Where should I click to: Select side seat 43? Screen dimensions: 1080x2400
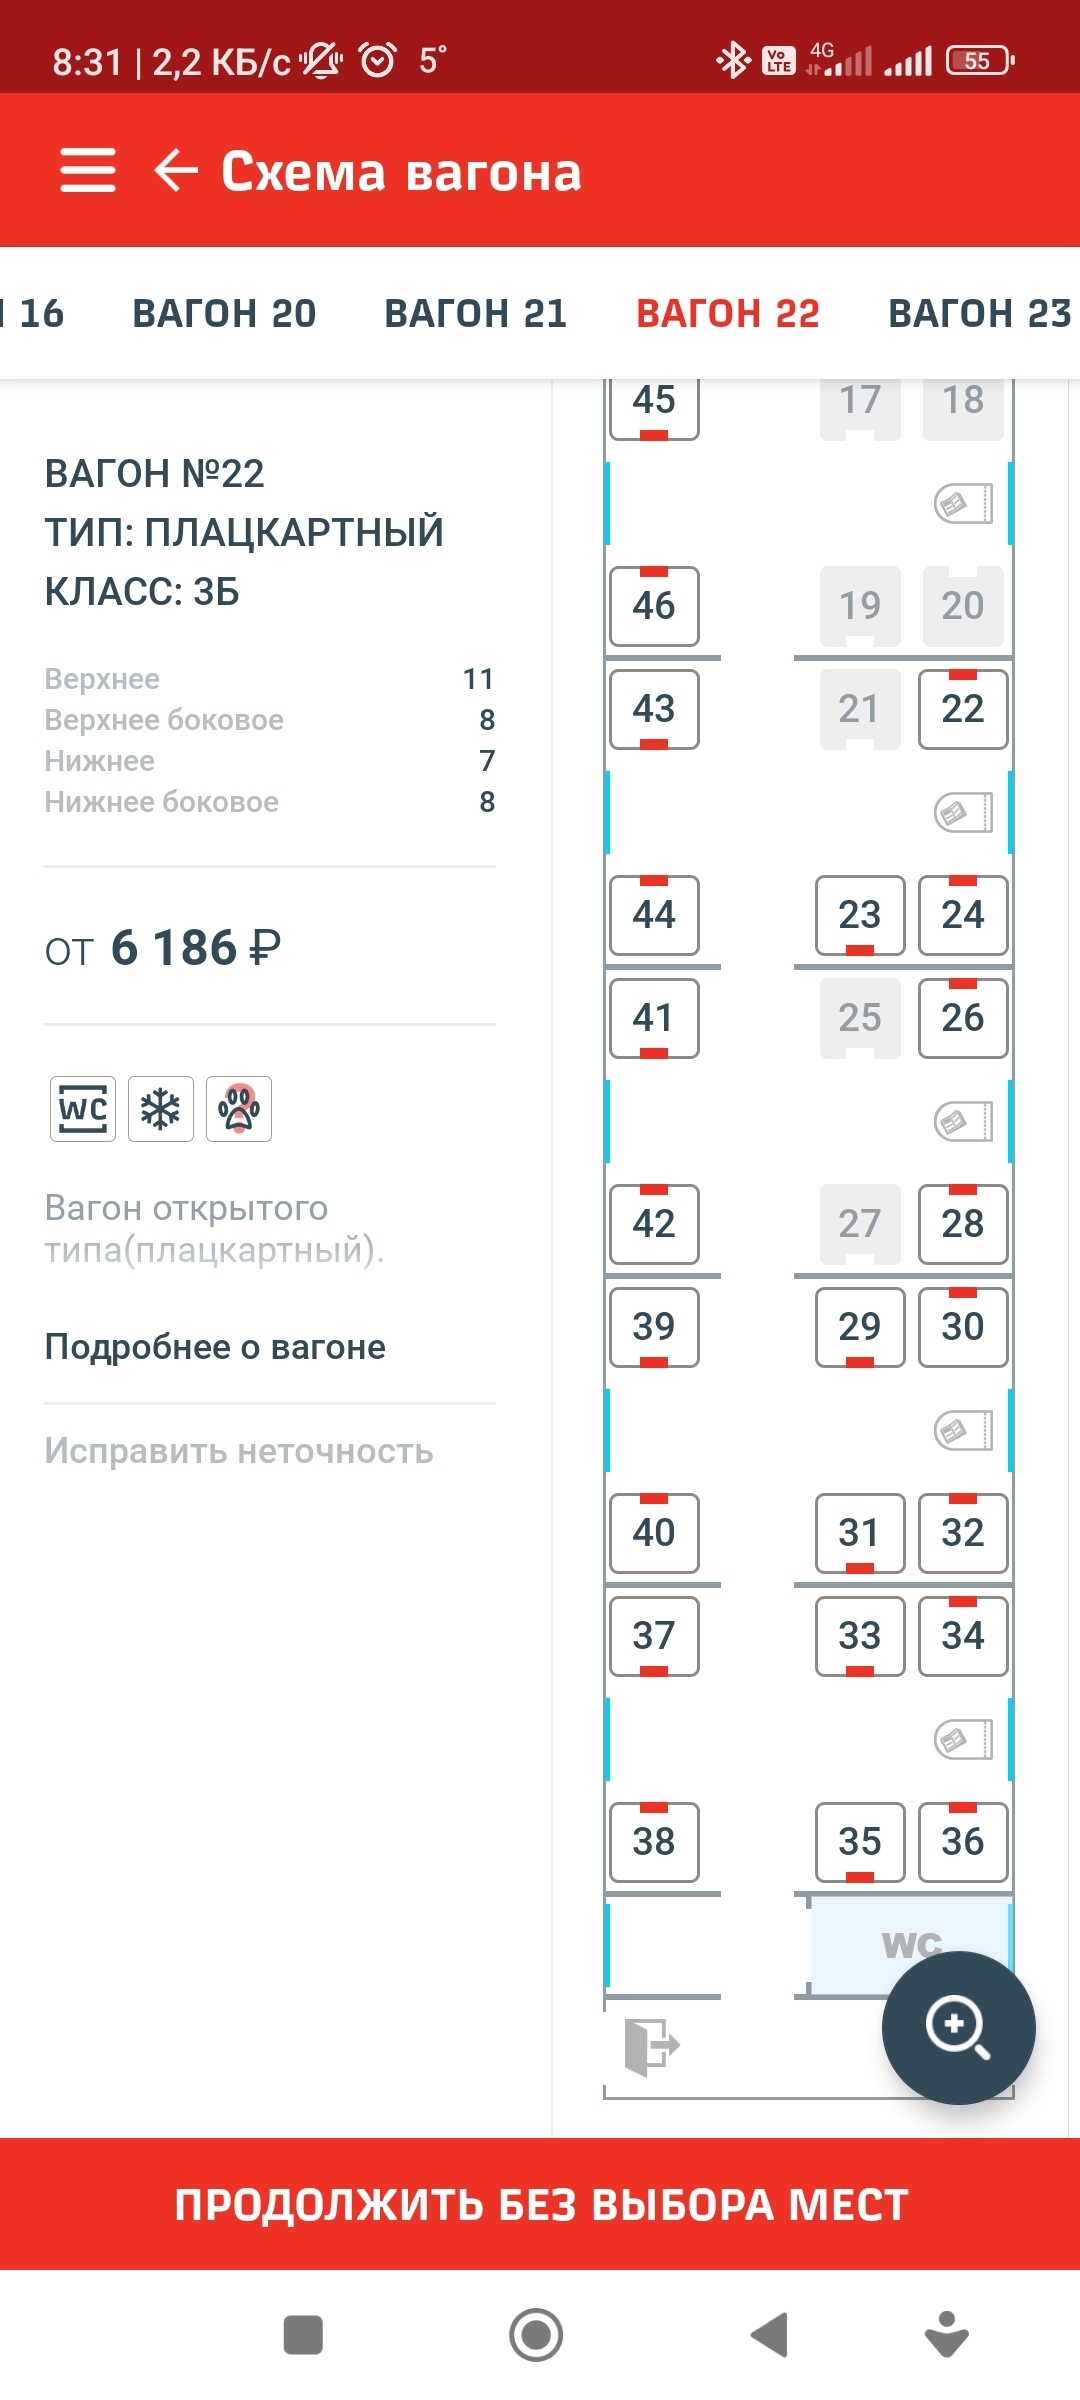click(x=654, y=709)
